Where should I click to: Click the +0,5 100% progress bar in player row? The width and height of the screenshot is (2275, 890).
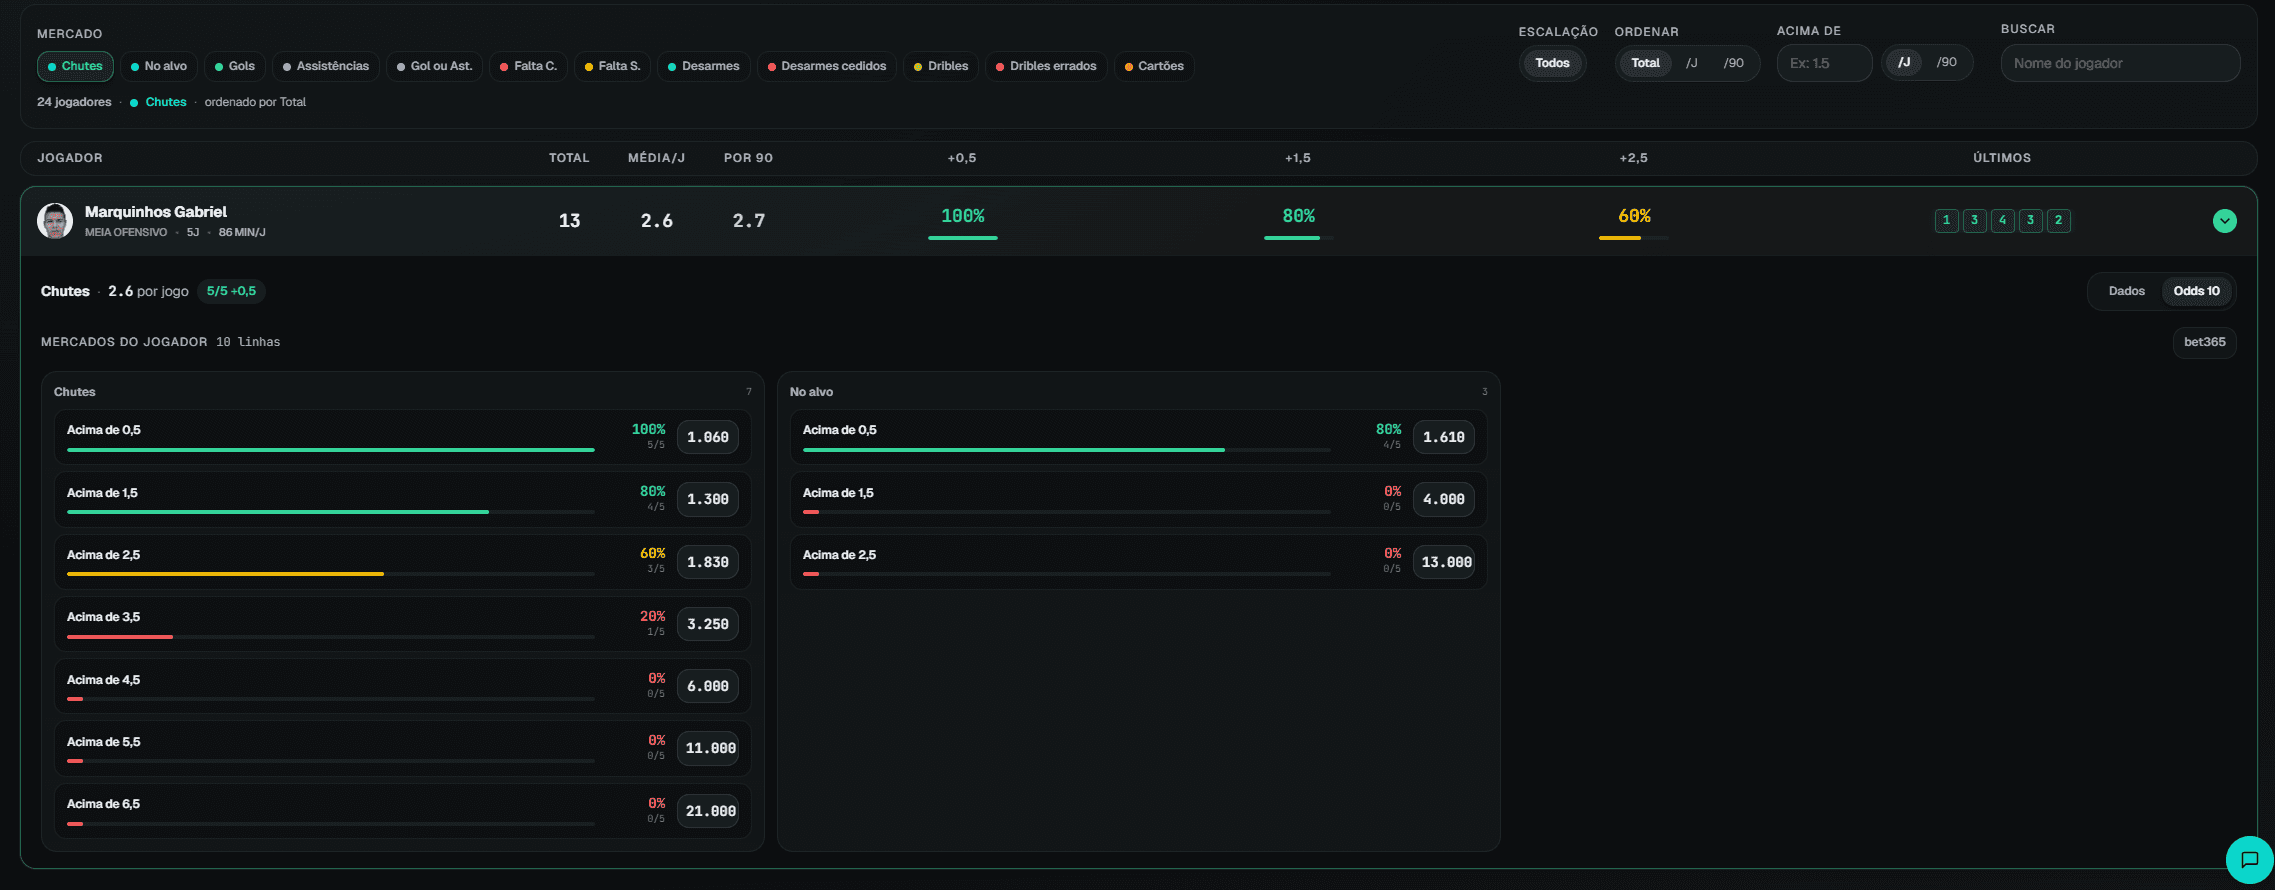962,238
